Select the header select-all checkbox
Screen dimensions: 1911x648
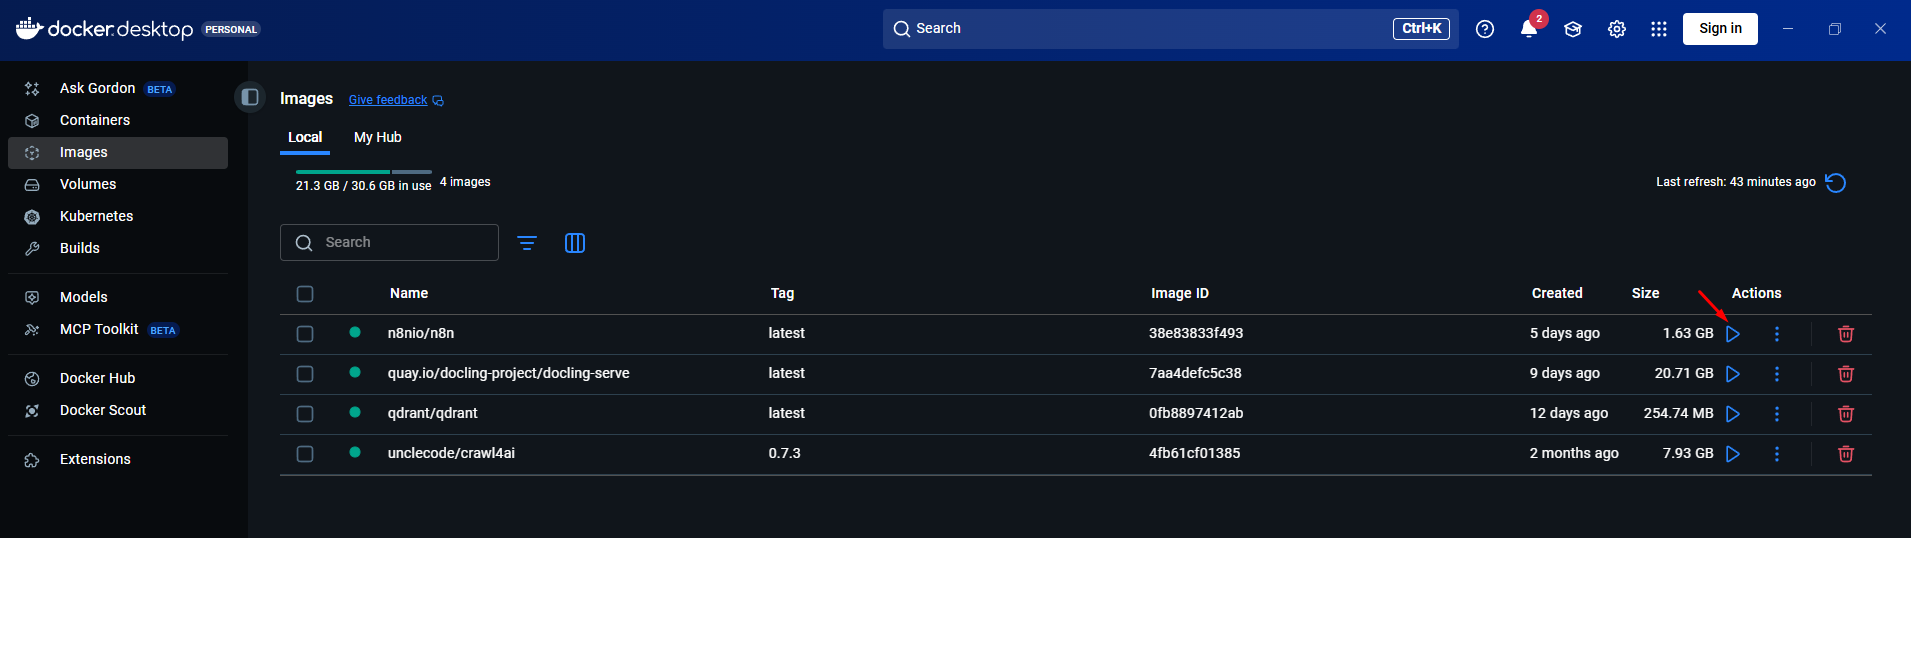click(305, 294)
